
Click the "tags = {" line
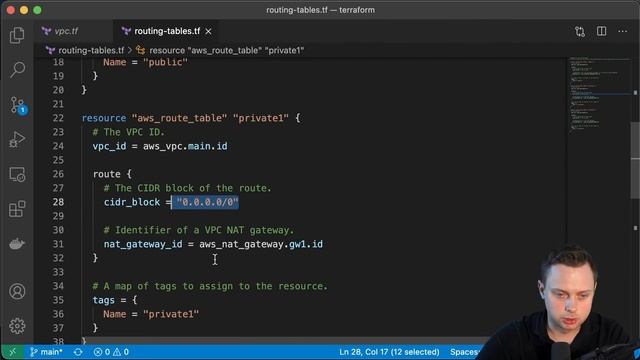point(115,300)
